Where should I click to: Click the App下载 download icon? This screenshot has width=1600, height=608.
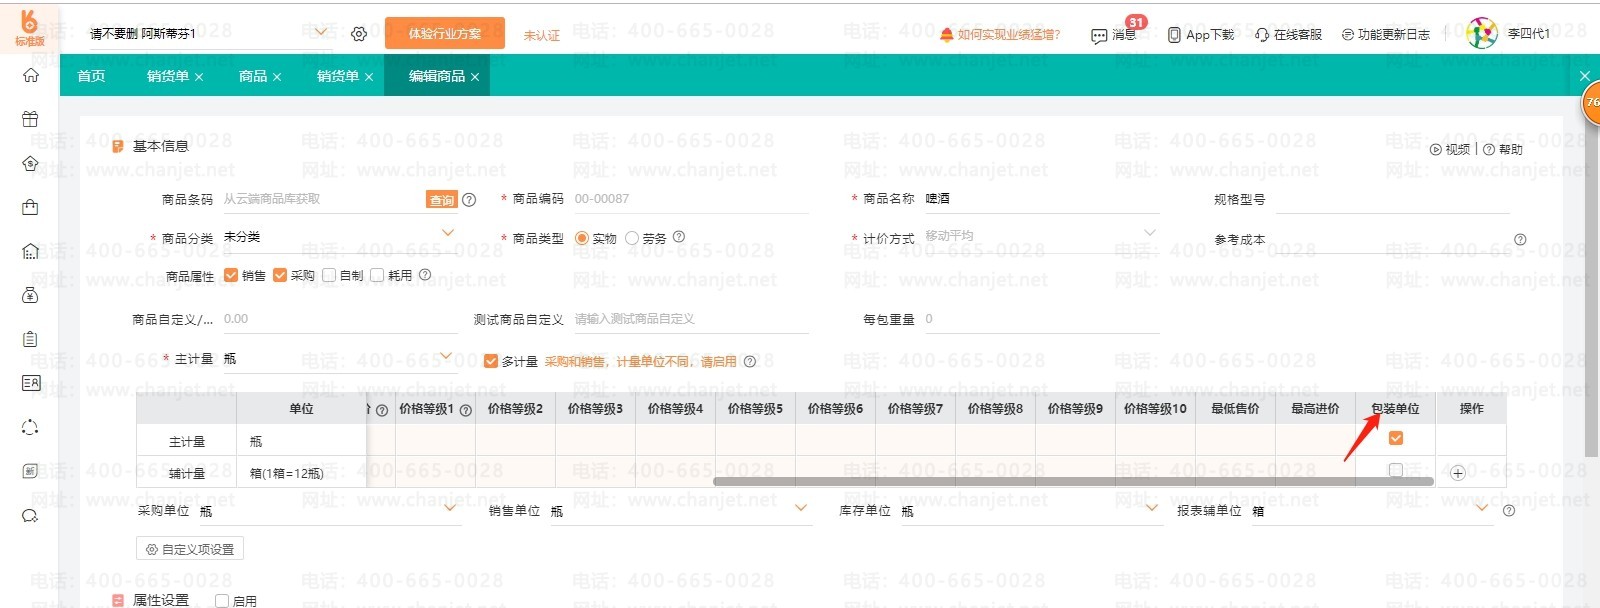[x=1174, y=35]
